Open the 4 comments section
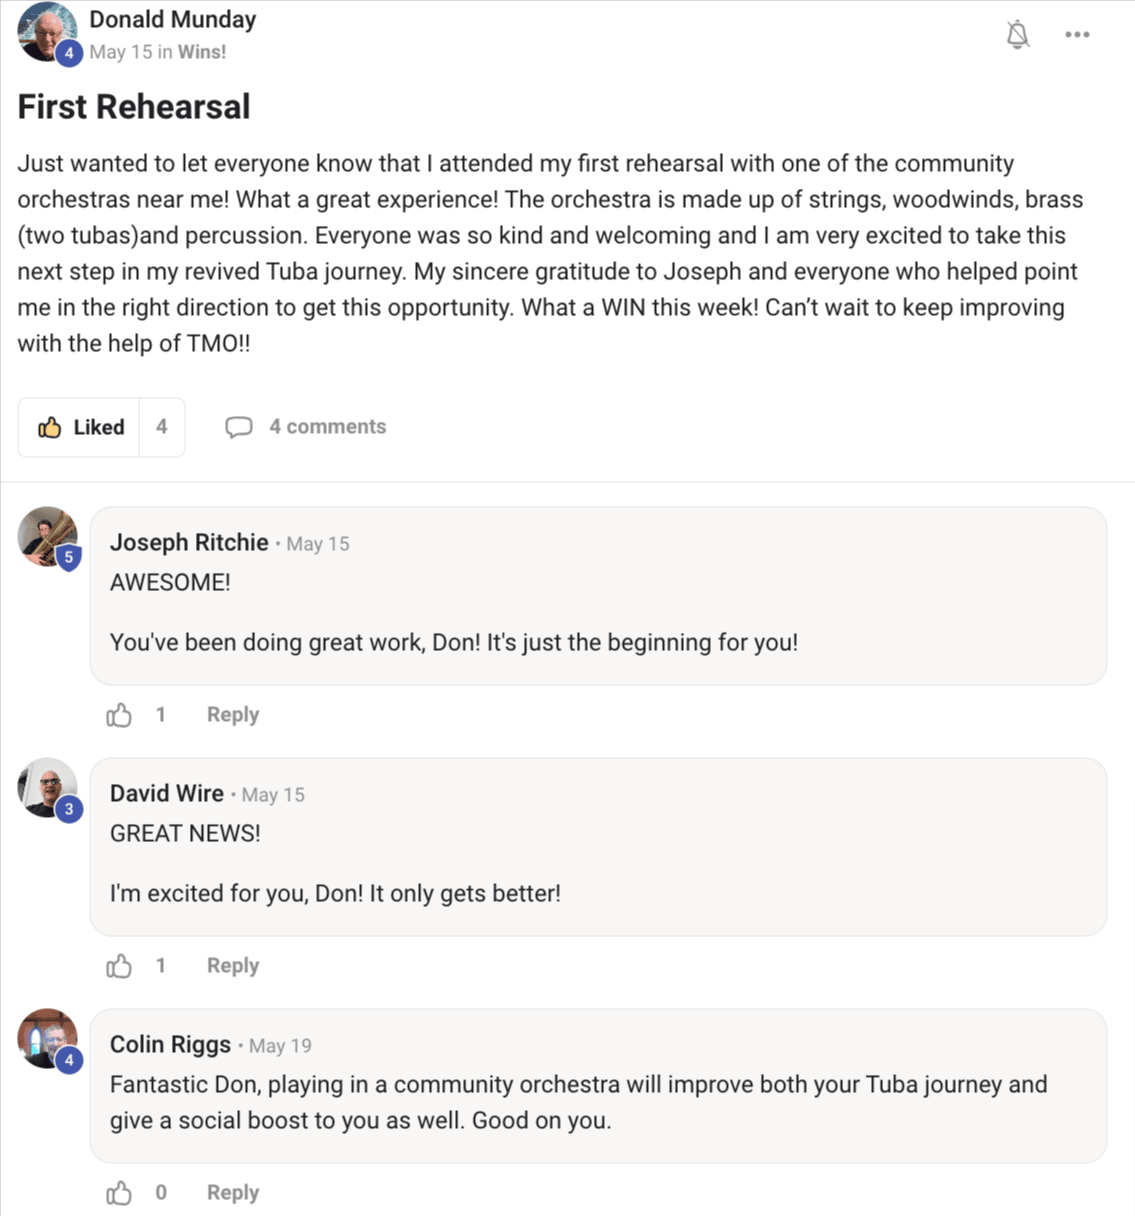This screenshot has height=1216, width=1135. (327, 427)
